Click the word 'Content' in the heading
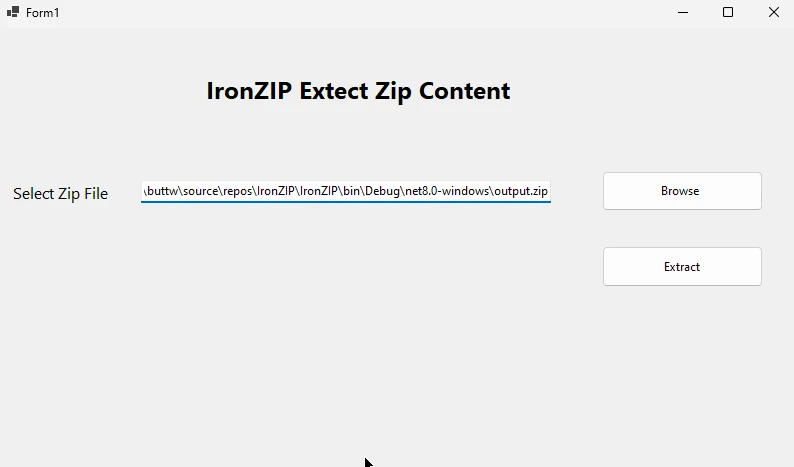Image resolution: width=794 pixels, height=467 pixels. [465, 91]
